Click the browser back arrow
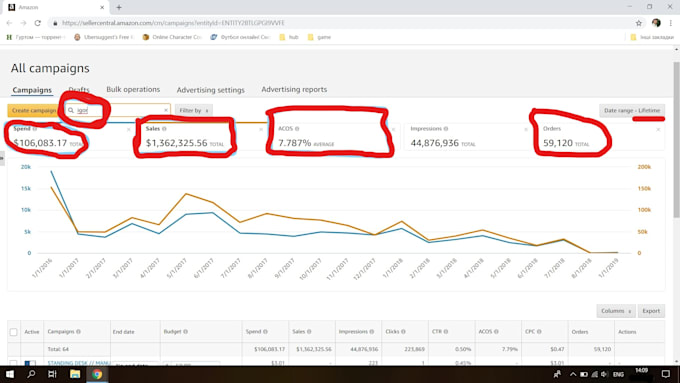 [10, 23]
